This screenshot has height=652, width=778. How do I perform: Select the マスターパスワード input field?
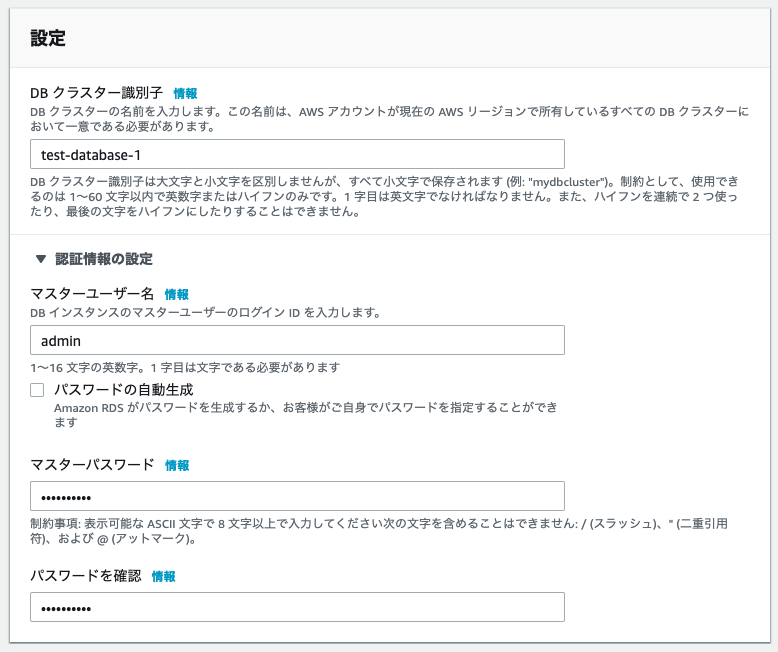click(297, 496)
